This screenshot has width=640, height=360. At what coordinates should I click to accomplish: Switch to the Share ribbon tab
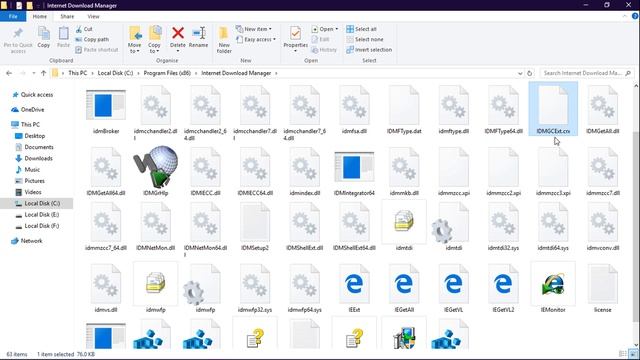[x=67, y=16]
